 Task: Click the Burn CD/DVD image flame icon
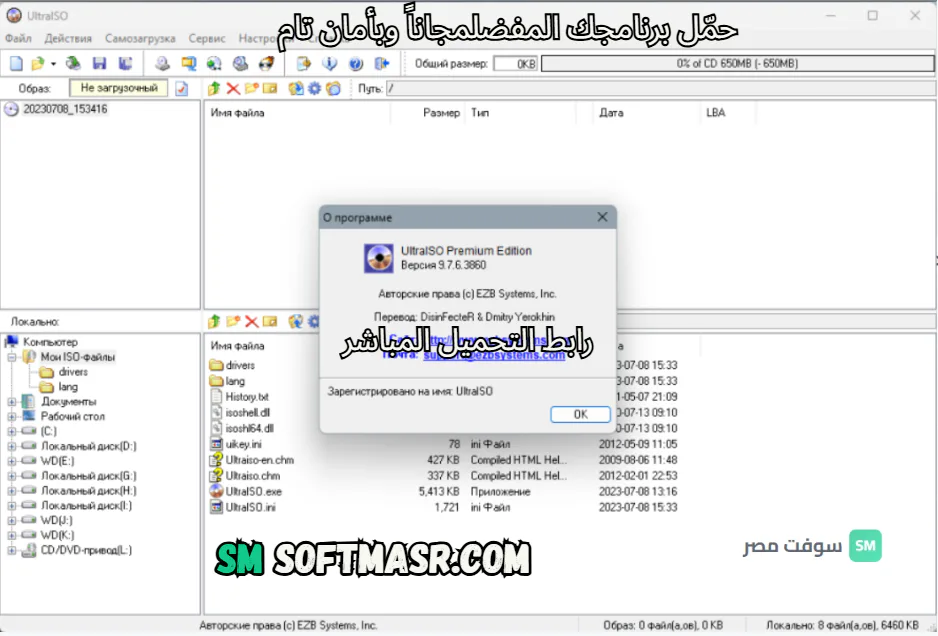(266, 63)
